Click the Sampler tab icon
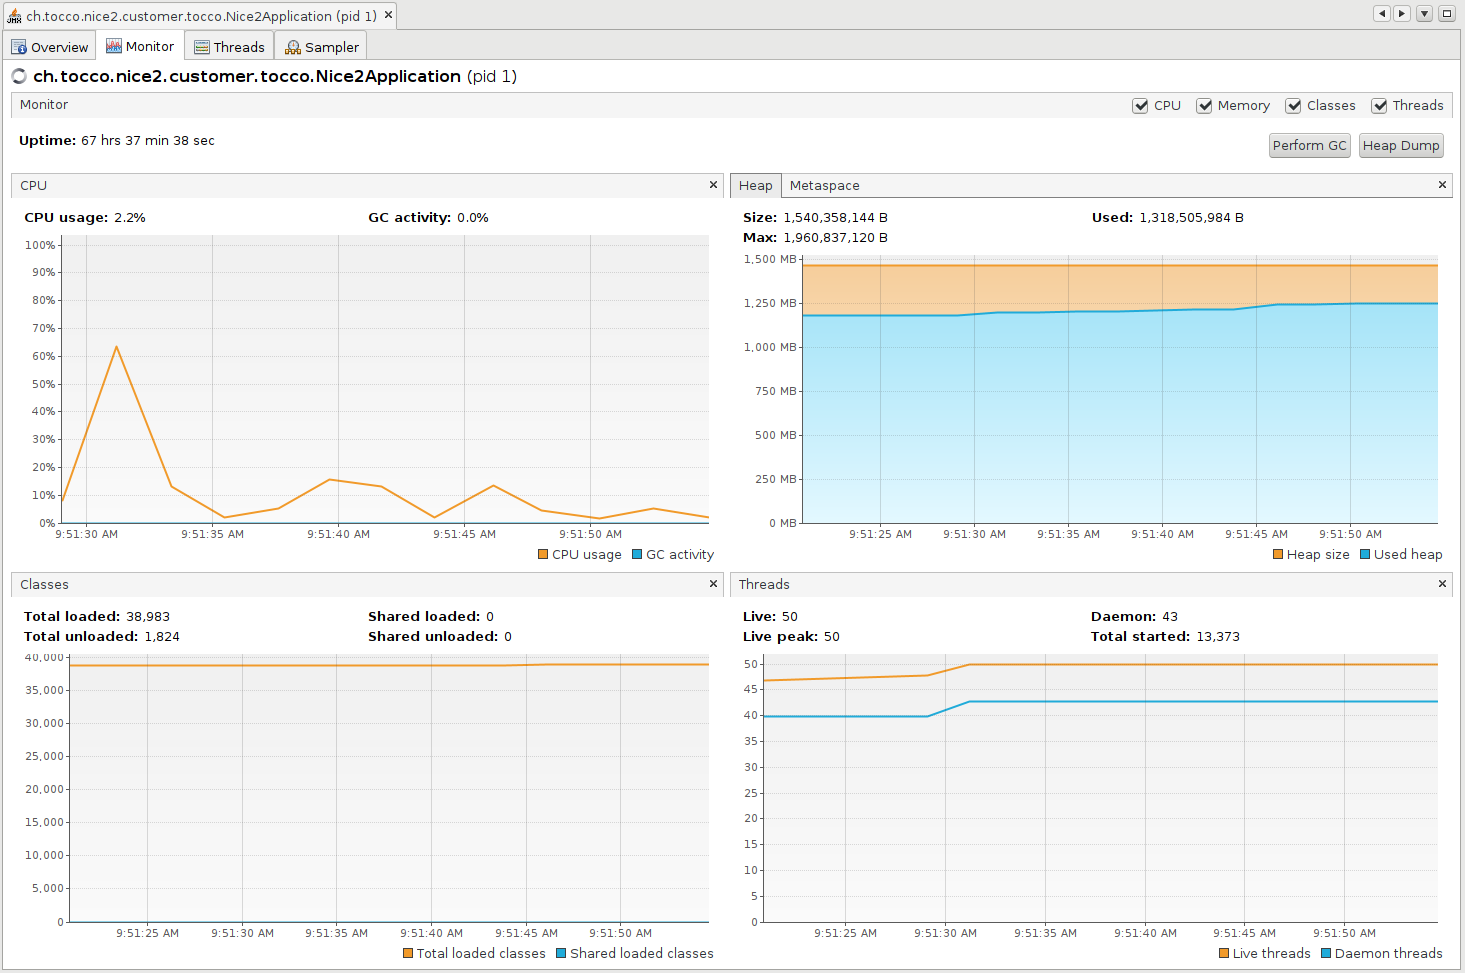Screen dimensions: 1465x973 tap(293, 47)
